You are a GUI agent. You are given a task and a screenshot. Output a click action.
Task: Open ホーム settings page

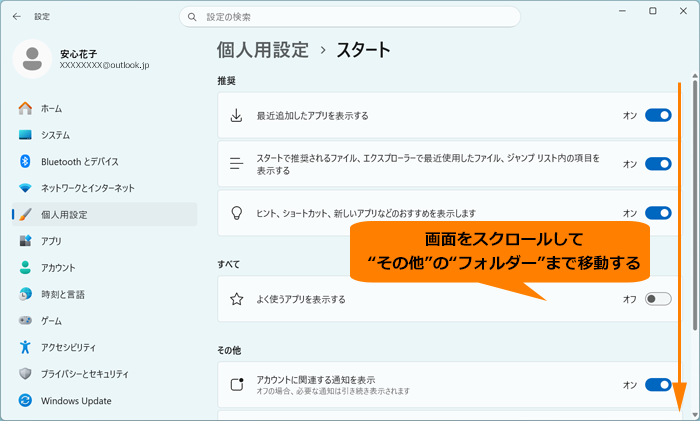[104, 108]
